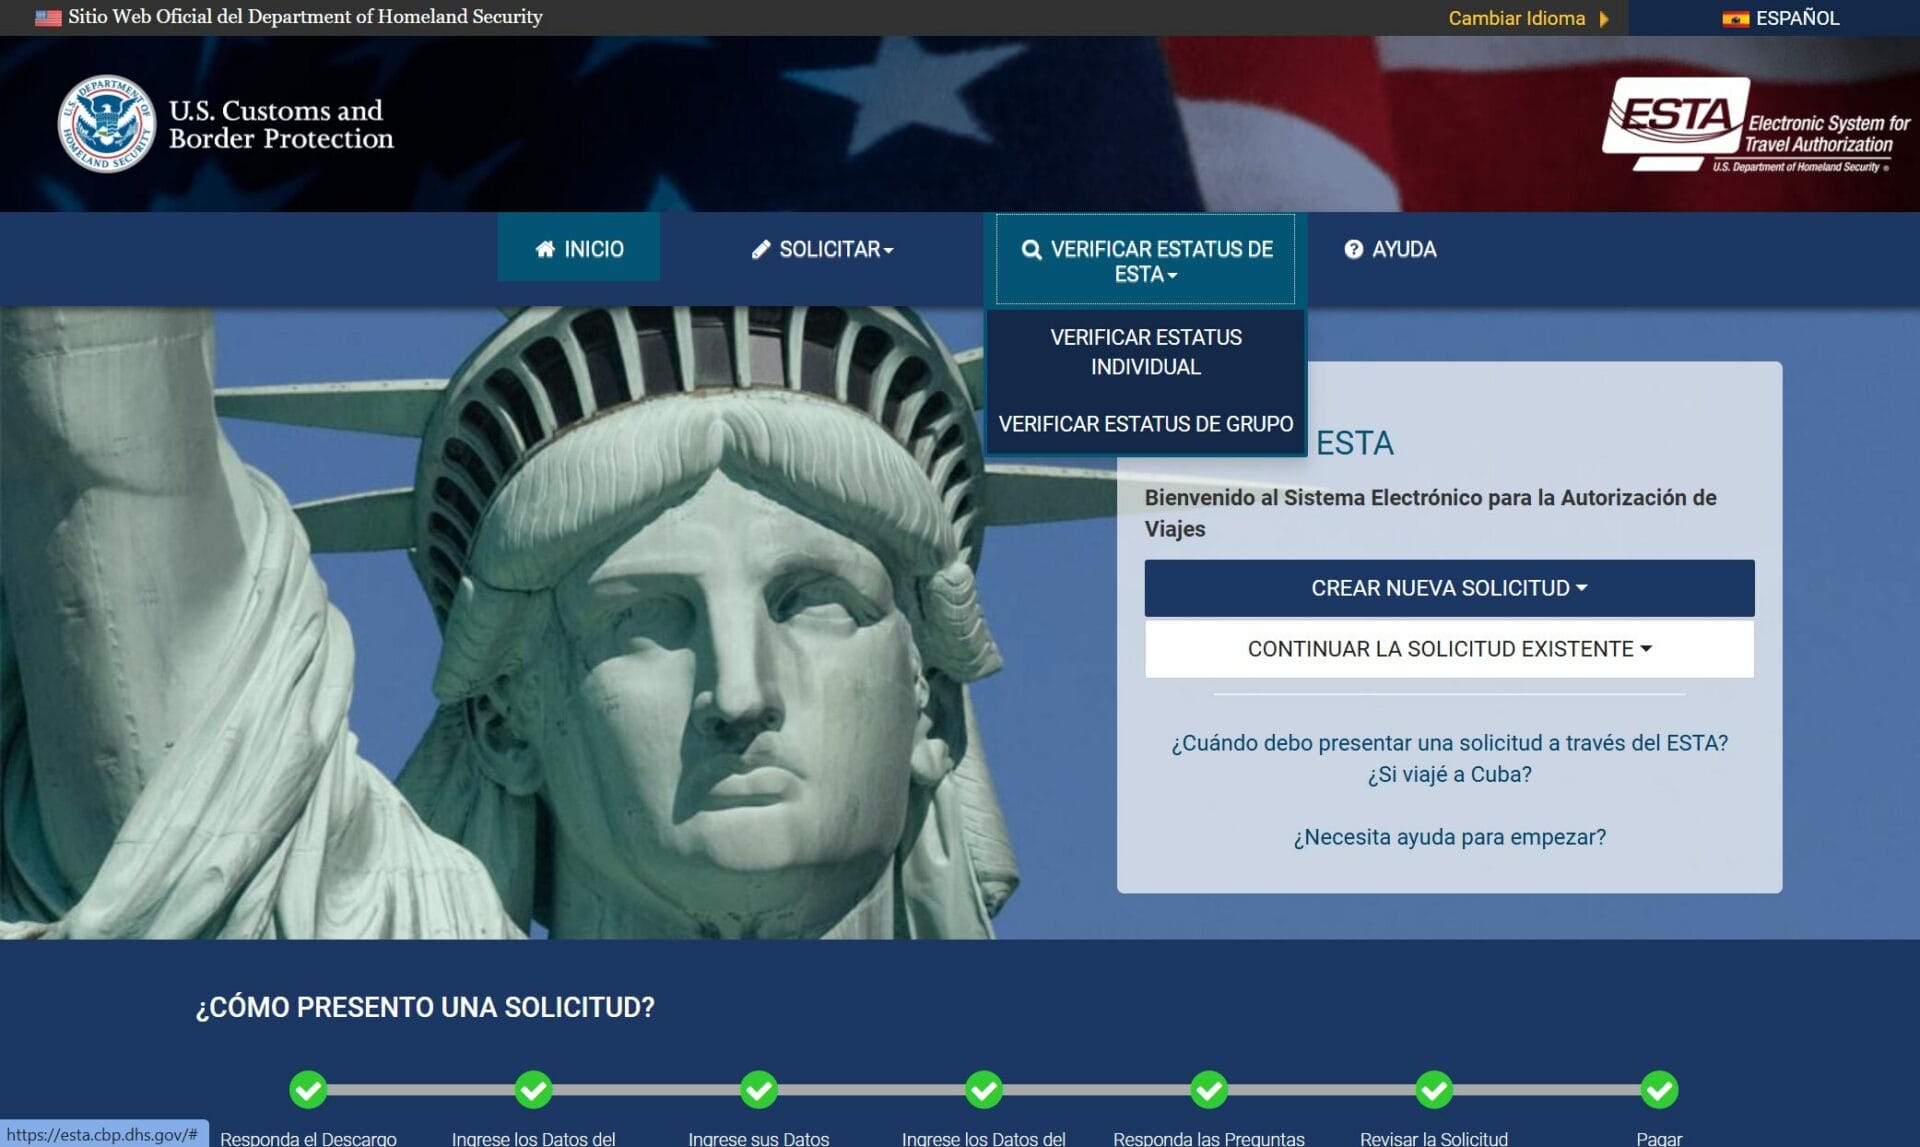The height and width of the screenshot is (1147, 1920).
Task: Click Responda el Descargo step label
Action: (308, 1138)
